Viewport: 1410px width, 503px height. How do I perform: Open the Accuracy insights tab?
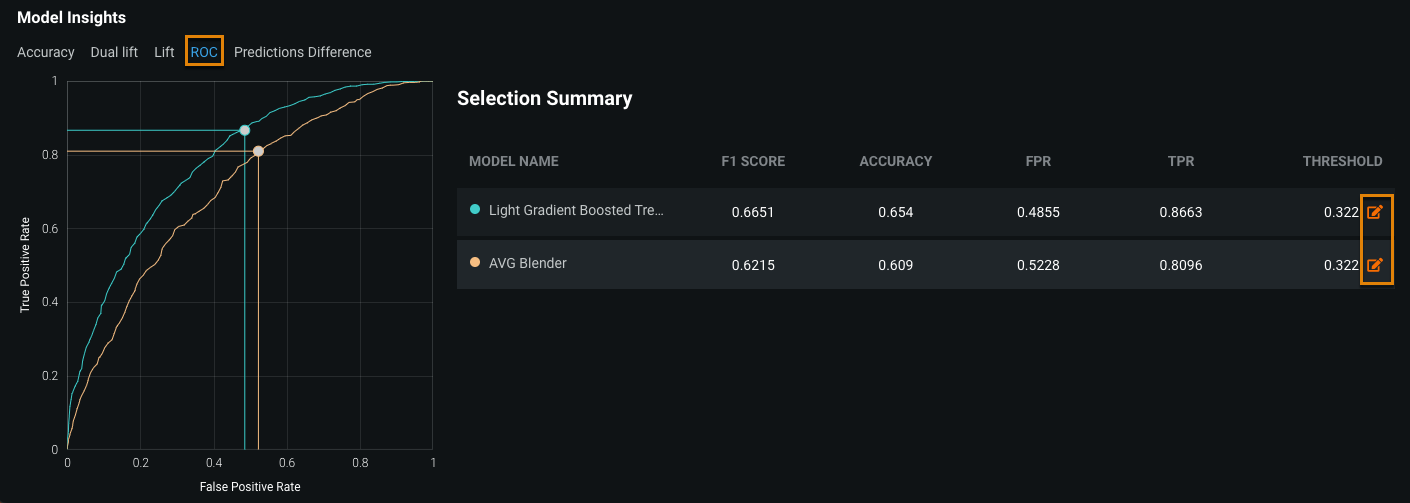tap(46, 52)
